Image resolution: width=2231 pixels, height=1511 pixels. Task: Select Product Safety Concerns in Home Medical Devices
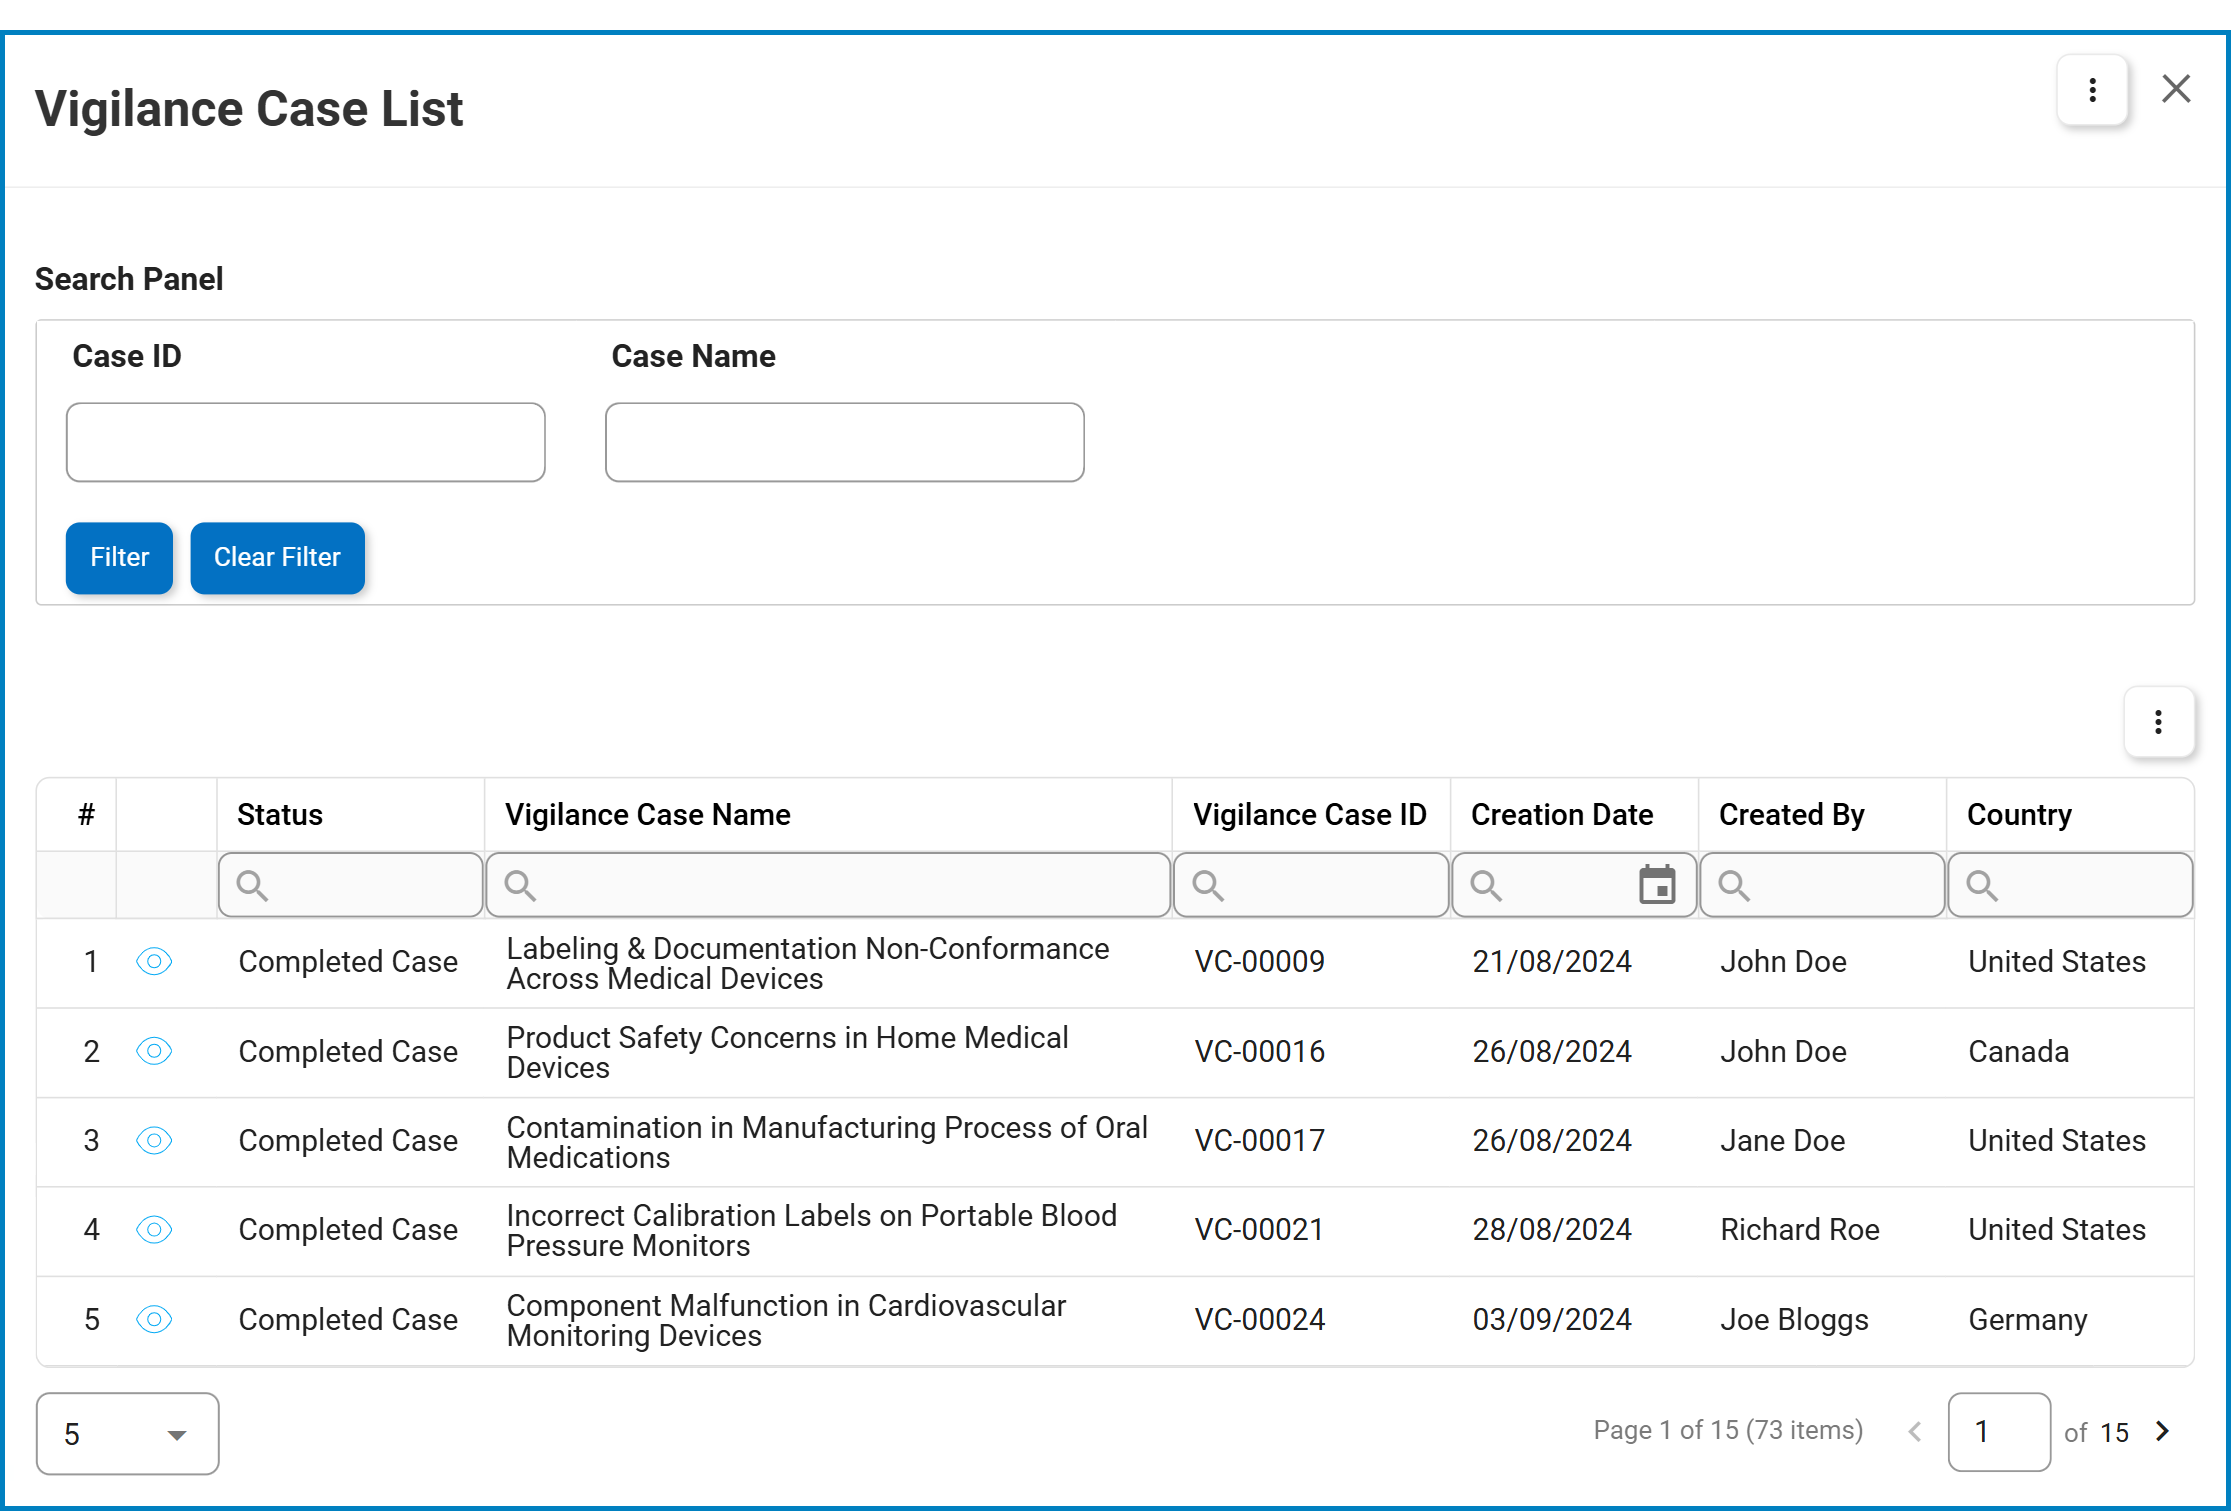[788, 1052]
